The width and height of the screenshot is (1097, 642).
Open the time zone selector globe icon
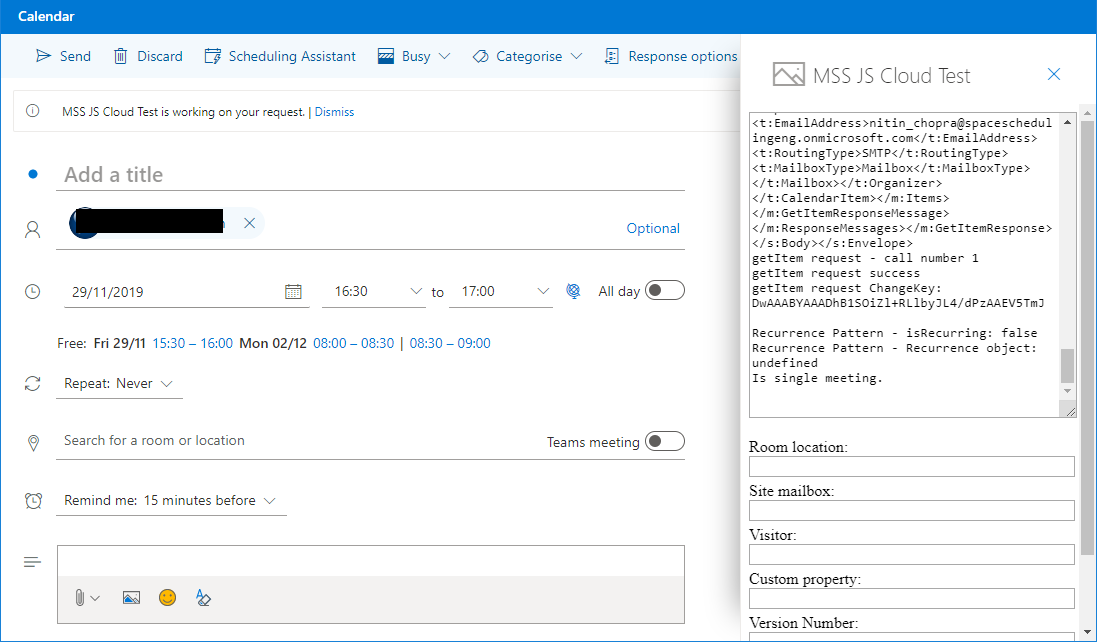tap(573, 291)
